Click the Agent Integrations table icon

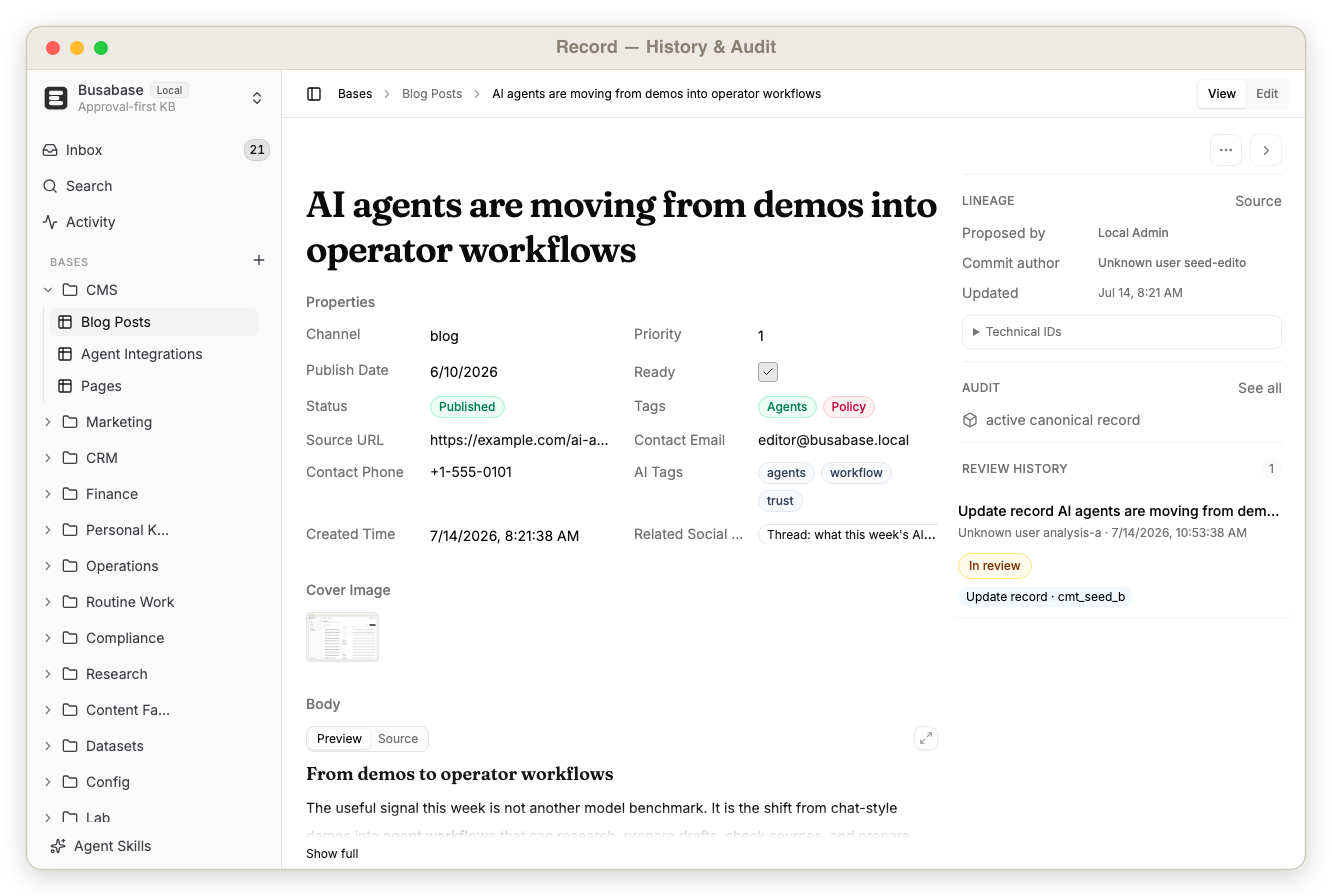[x=65, y=354]
